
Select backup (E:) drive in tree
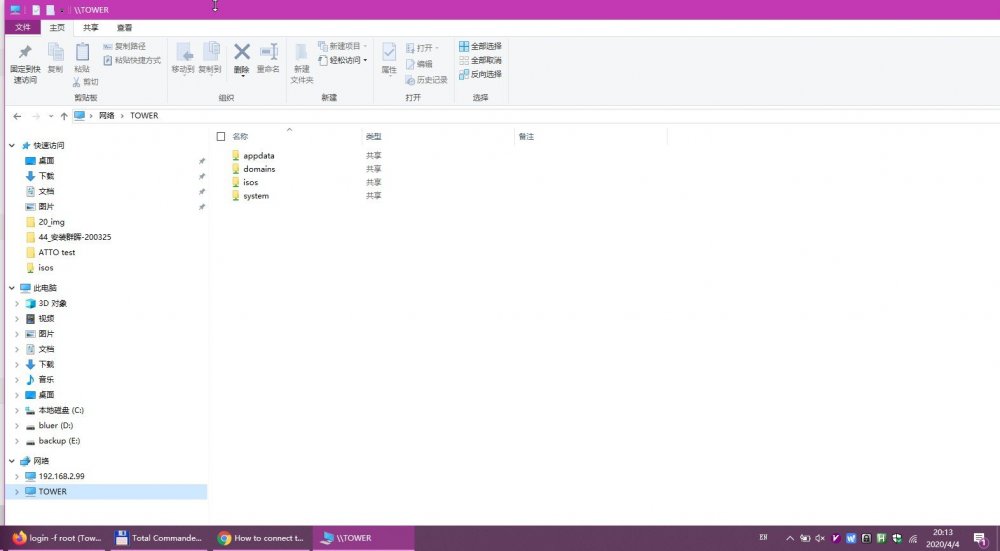pyautogui.click(x=59, y=441)
